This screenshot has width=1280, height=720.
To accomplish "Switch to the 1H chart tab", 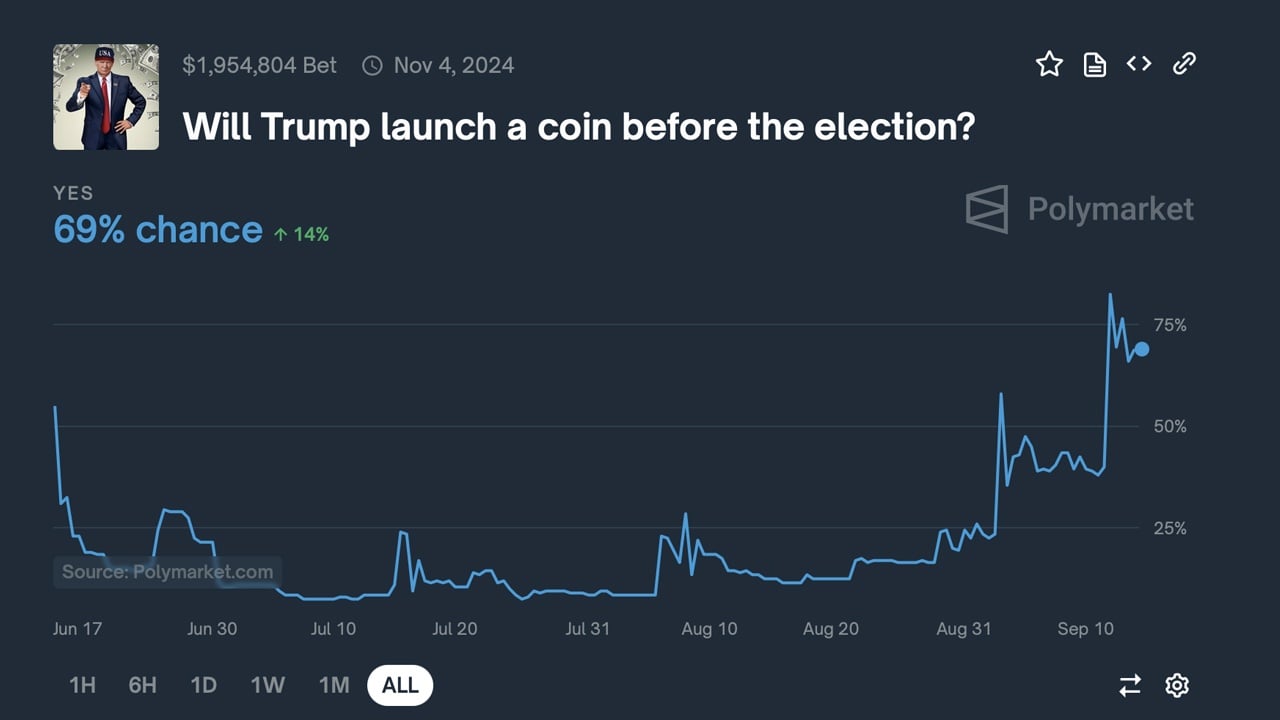I will click(81, 685).
